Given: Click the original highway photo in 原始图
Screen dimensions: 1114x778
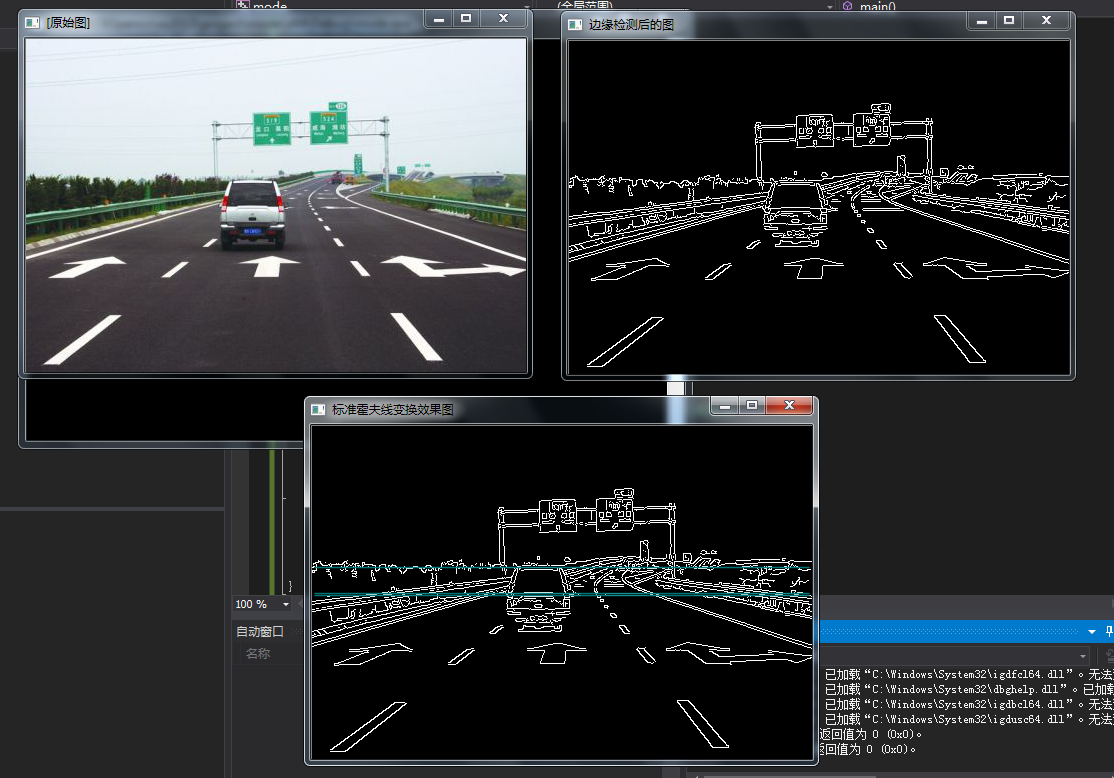Looking at the screenshot, I should (276, 205).
